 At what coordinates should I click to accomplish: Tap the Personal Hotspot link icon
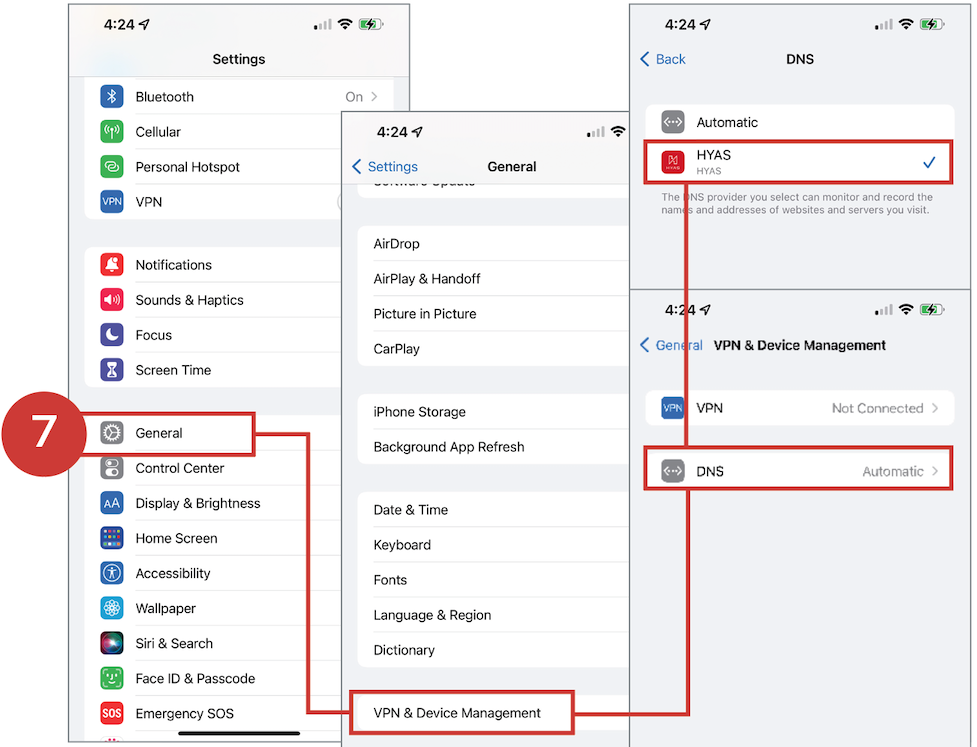pyautogui.click(x=112, y=167)
